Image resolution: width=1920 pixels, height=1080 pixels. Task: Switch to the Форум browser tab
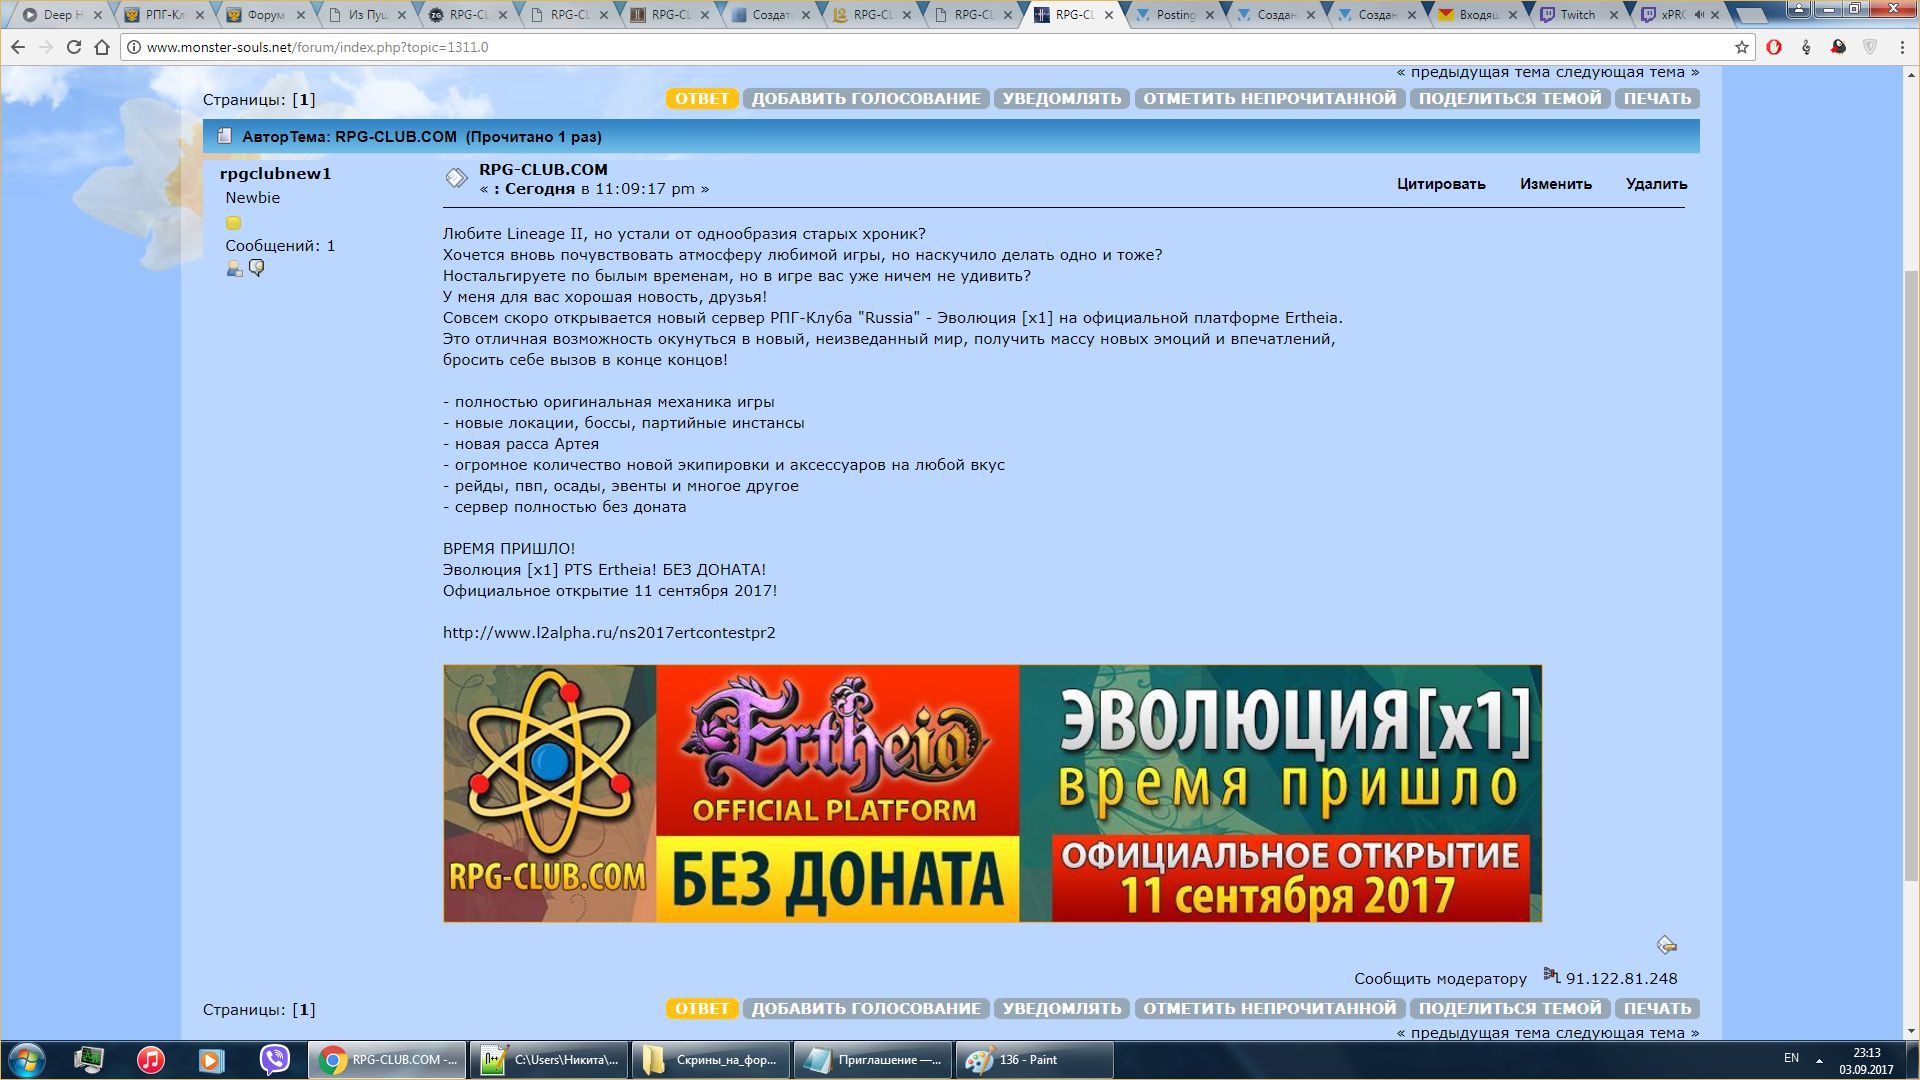(265, 15)
